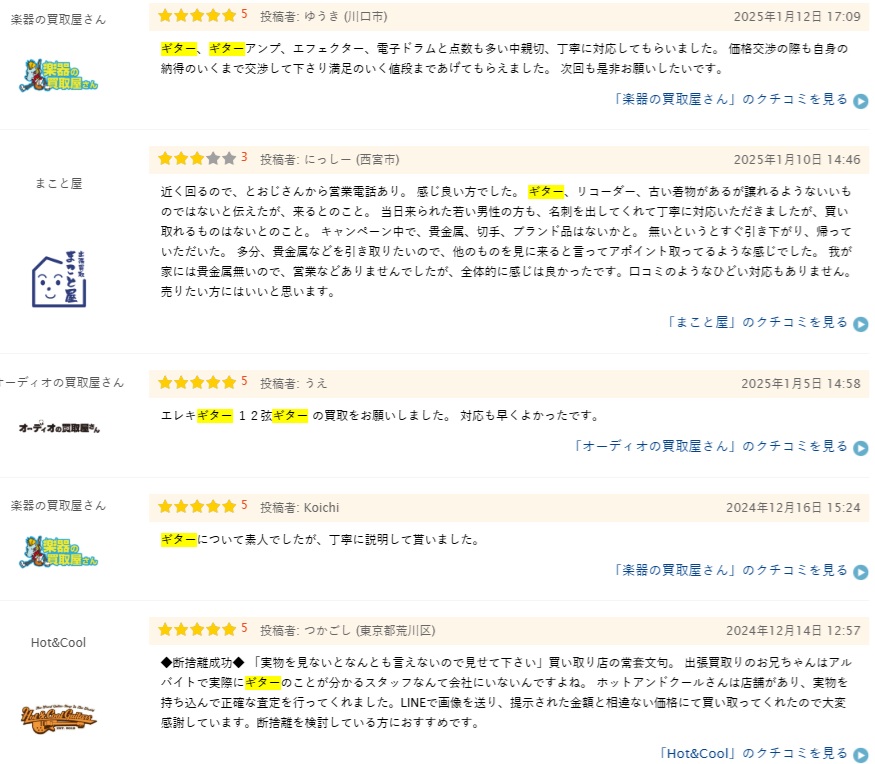
Task: Click the オーディオの買取屋さん logo image
Action: tap(59, 428)
